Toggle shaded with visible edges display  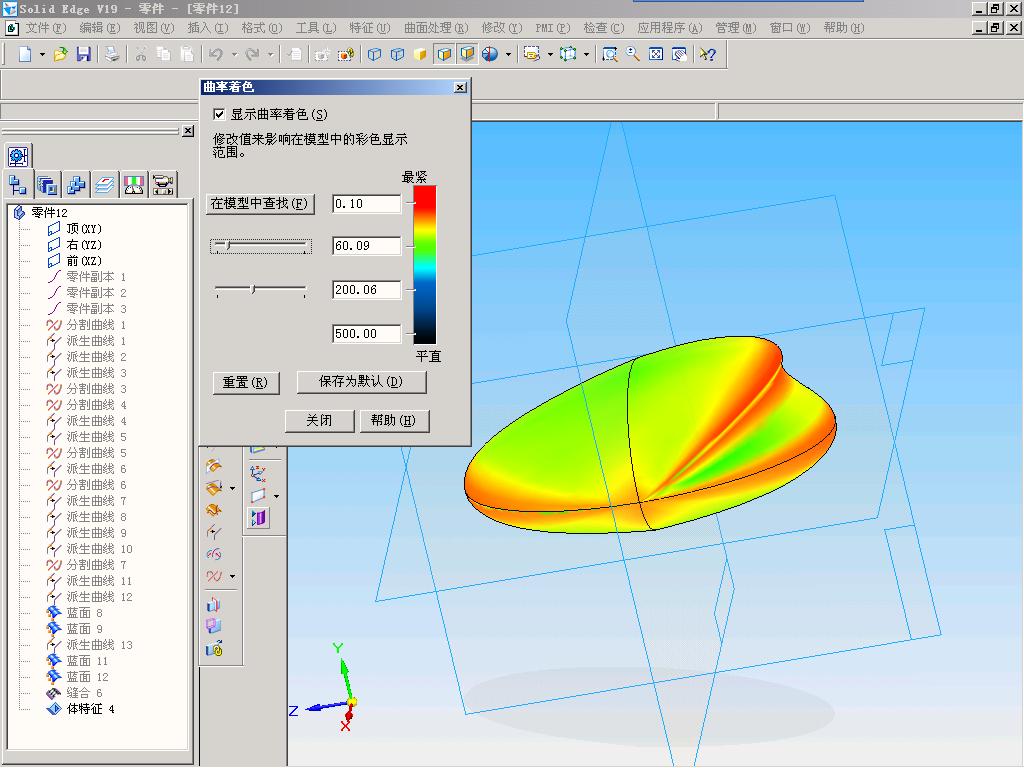pyautogui.click(x=444, y=54)
